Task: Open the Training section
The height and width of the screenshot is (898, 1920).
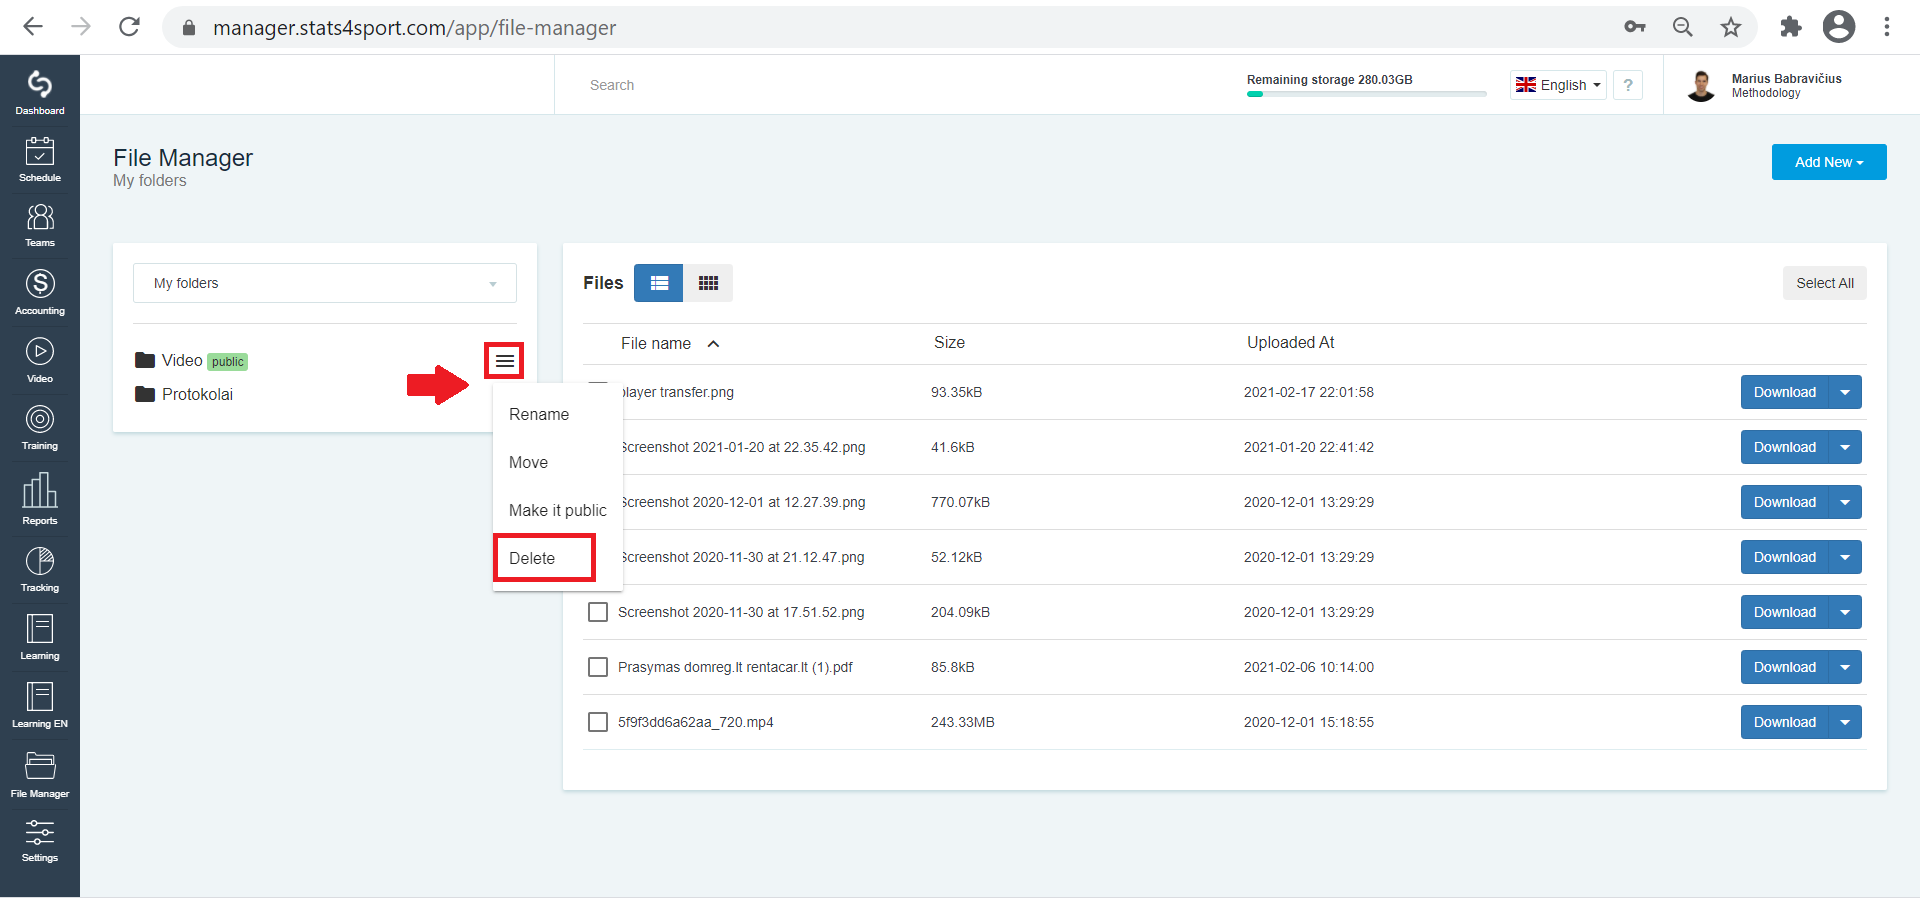Action: 40,428
